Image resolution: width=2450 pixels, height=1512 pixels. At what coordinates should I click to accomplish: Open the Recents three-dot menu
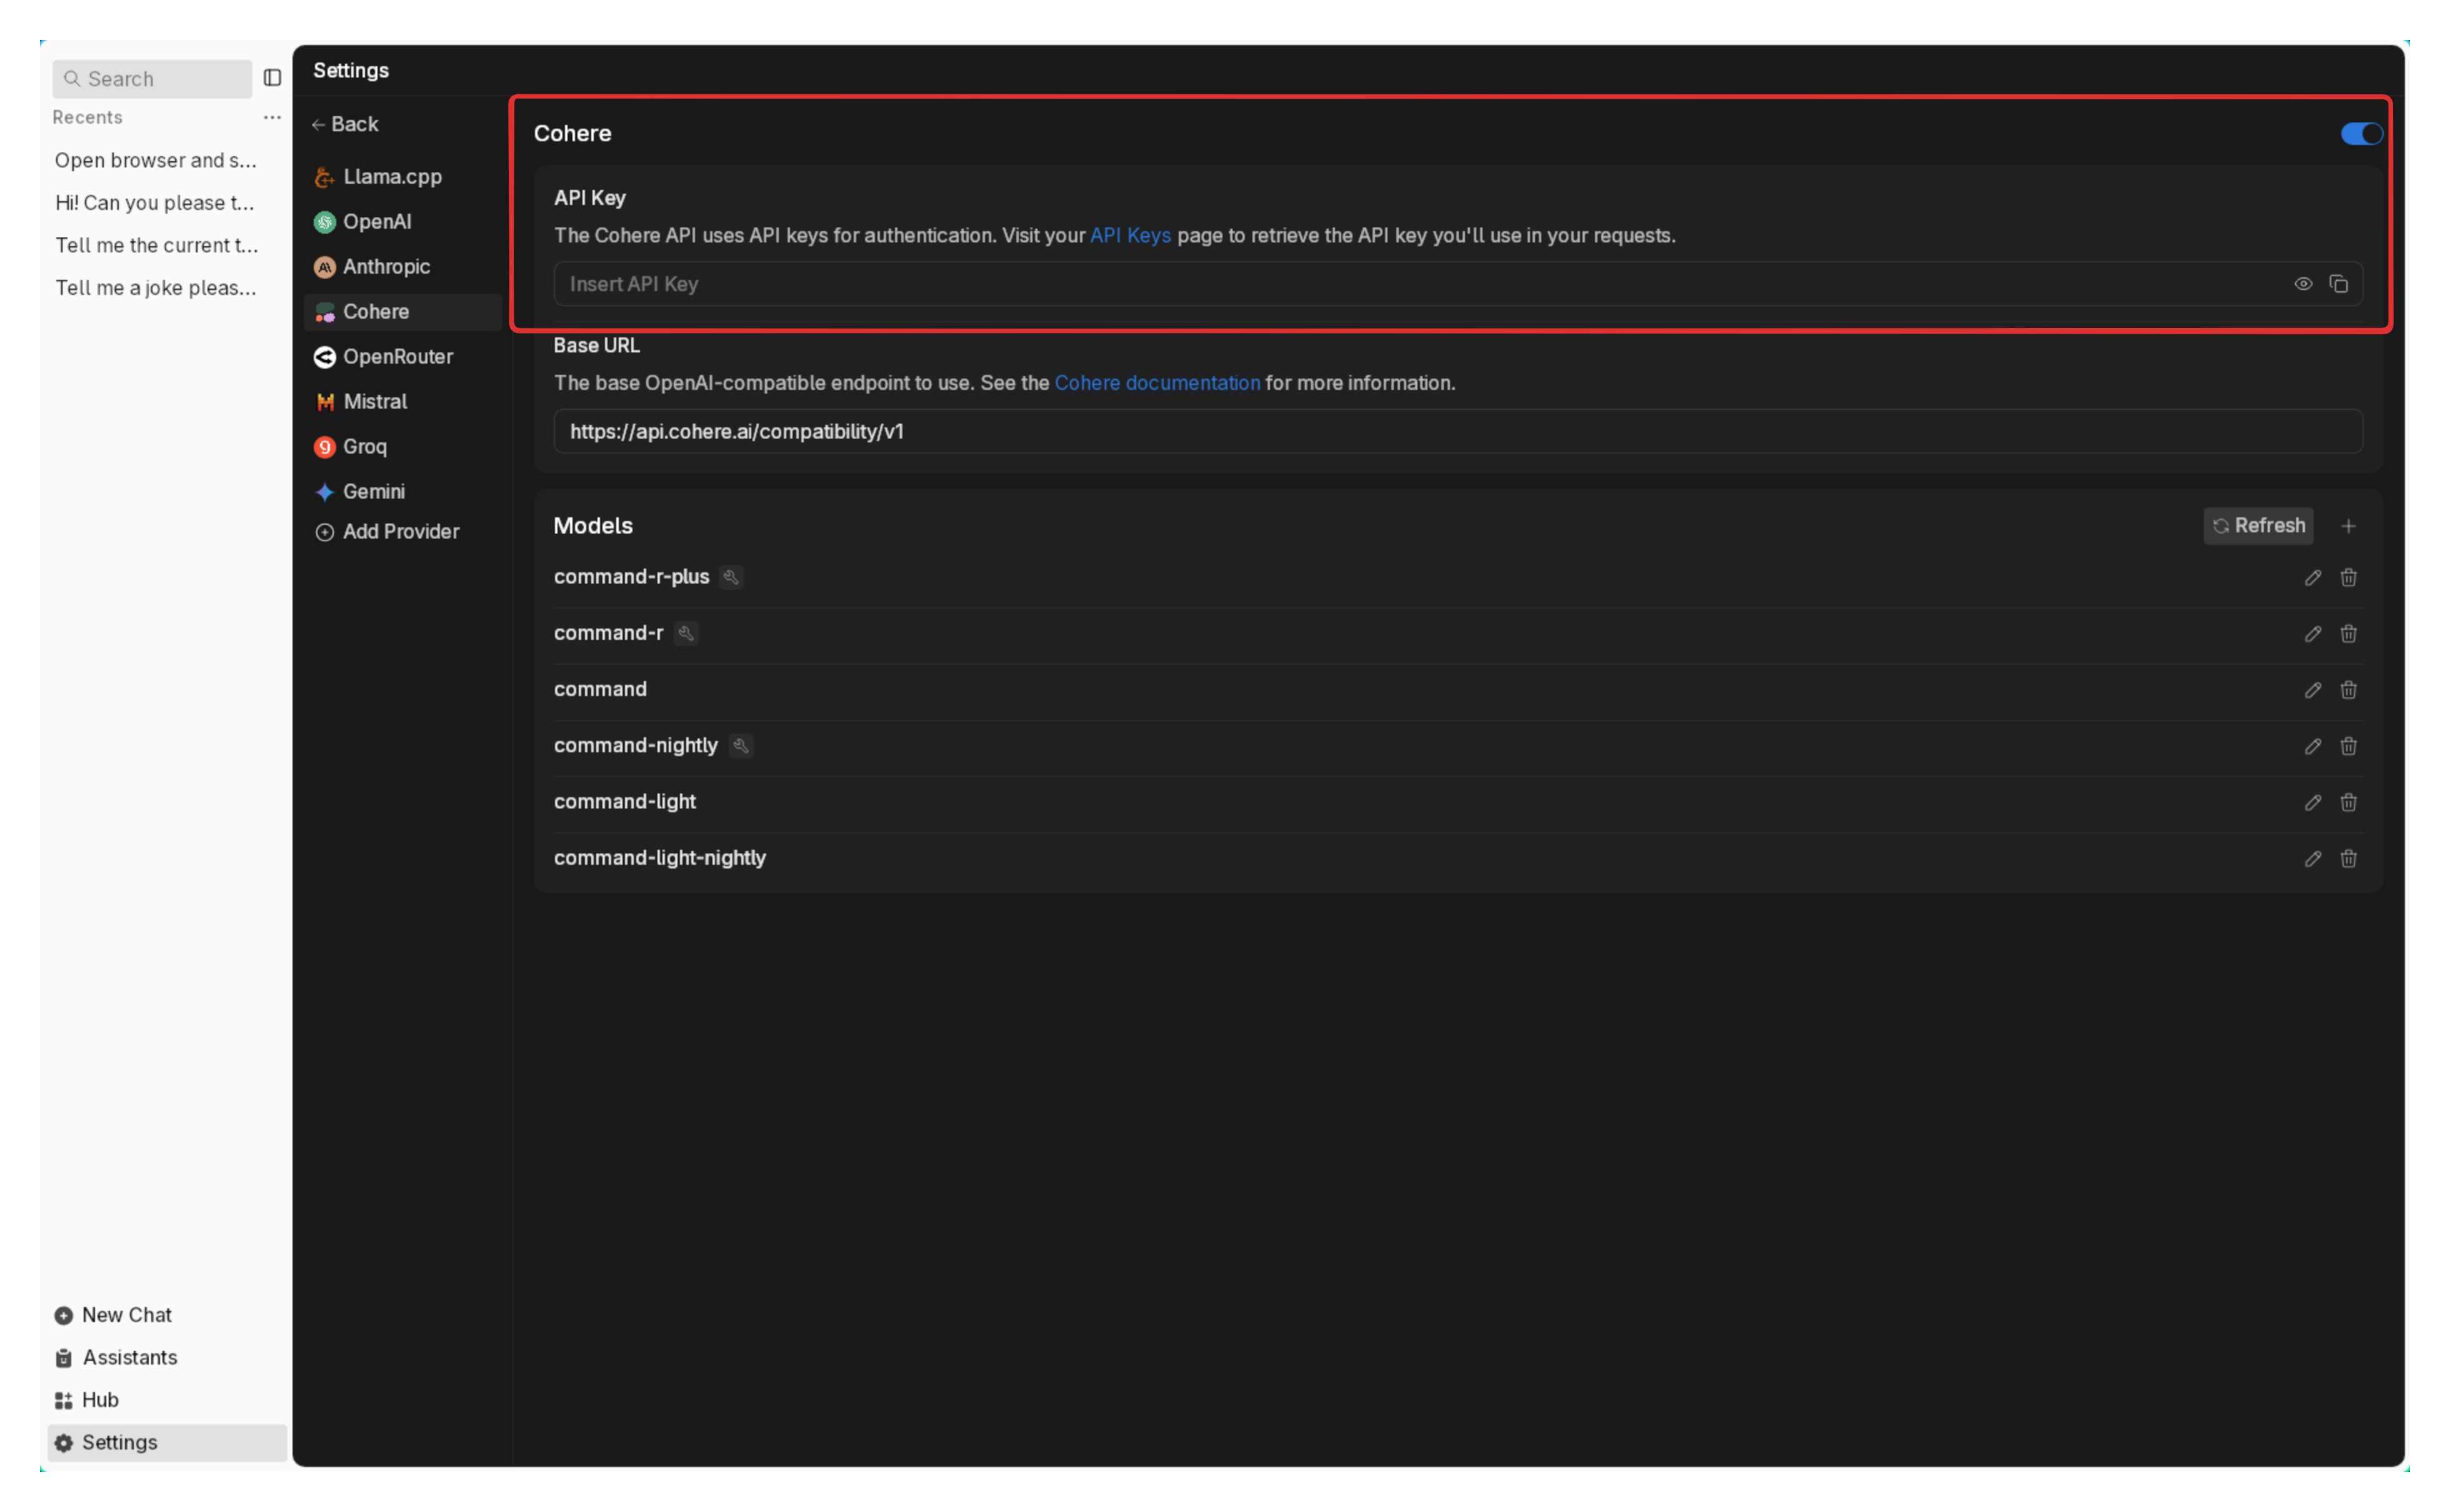click(x=272, y=117)
